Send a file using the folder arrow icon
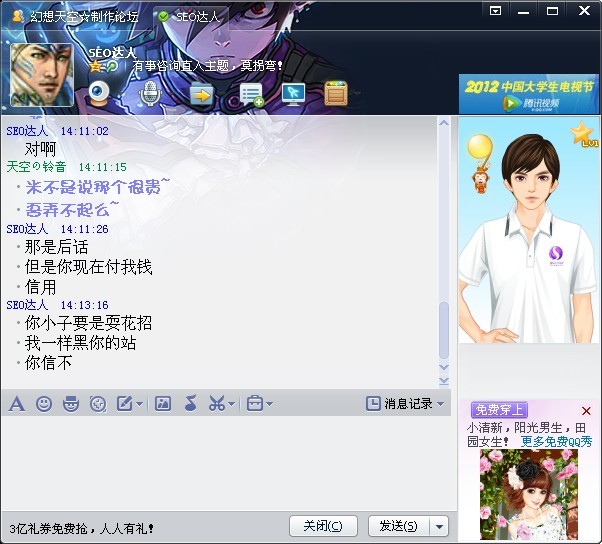Viewport: 602px width, 544px height. coord(201,93)
